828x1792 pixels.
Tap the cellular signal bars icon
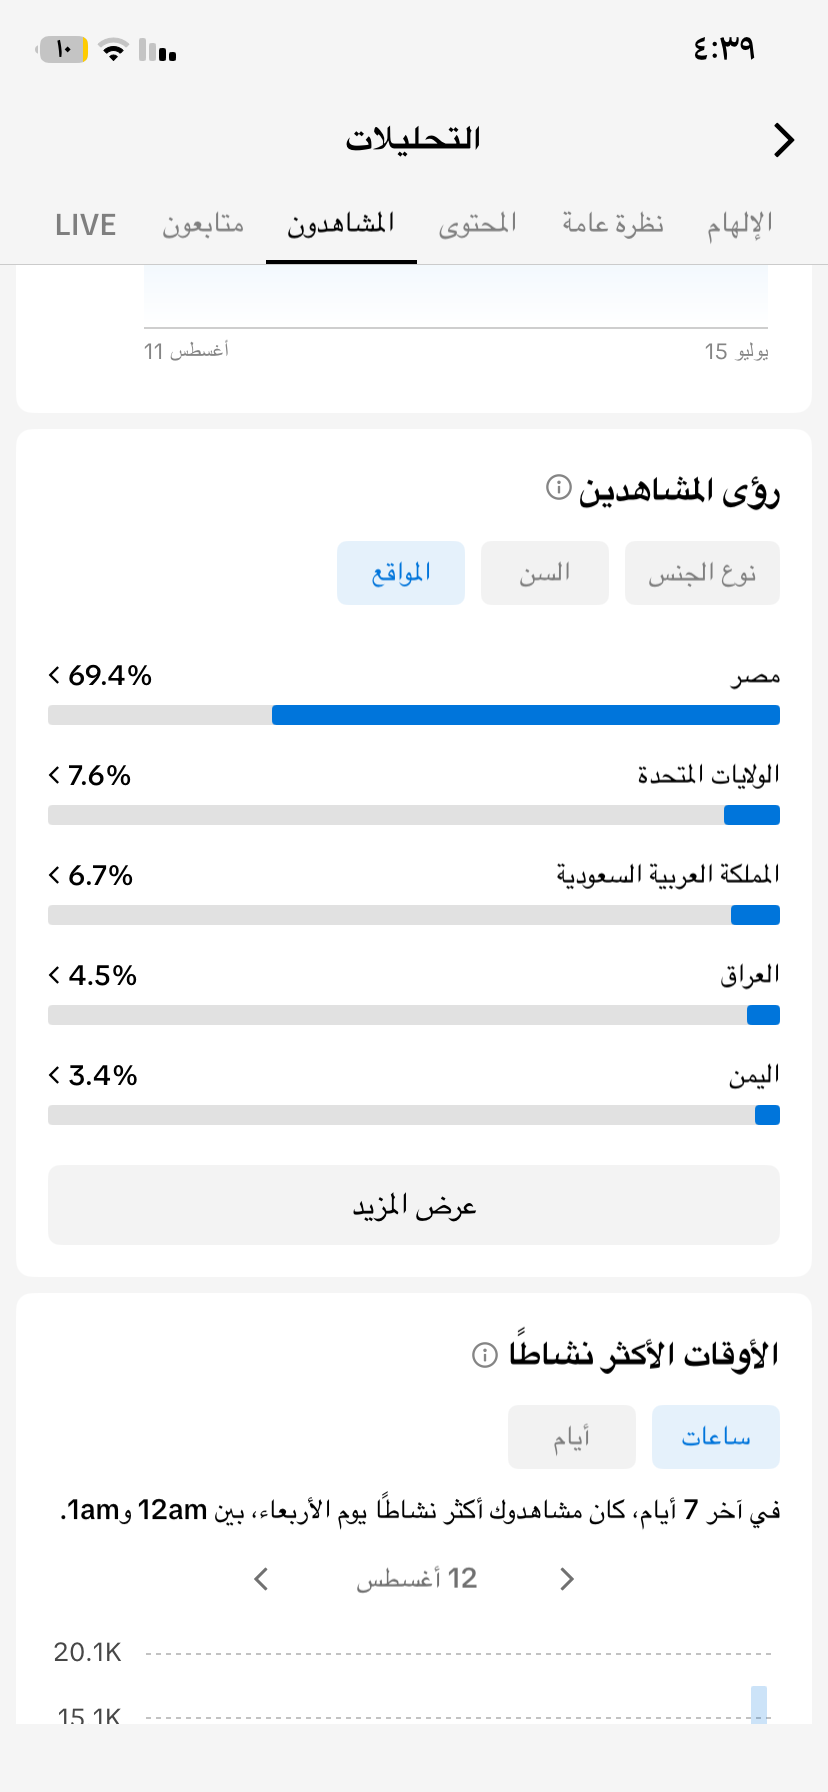pyautogui.click(x=158, y=50)
